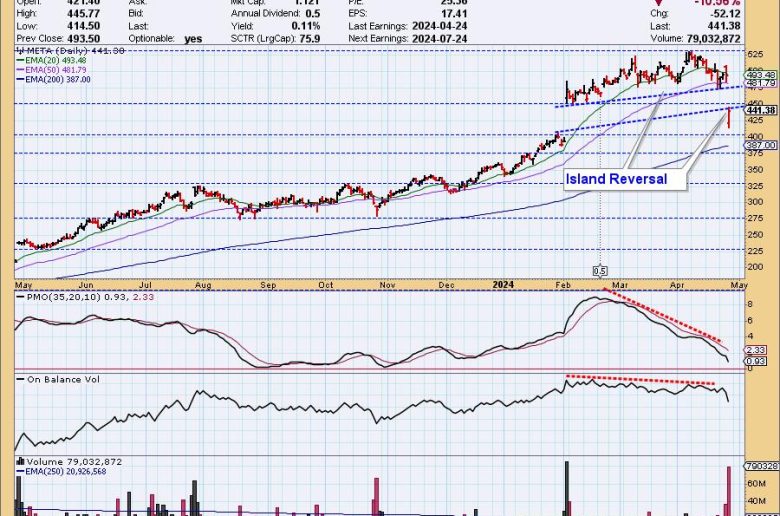Click the latest red volume spike bar
Screen dimensions: 780x516
729,491
